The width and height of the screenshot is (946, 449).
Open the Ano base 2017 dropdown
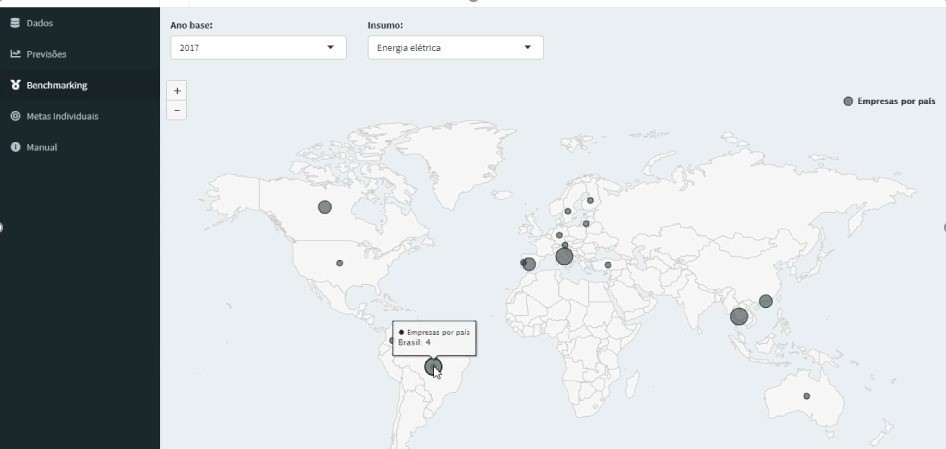click(x=258, y=48)
